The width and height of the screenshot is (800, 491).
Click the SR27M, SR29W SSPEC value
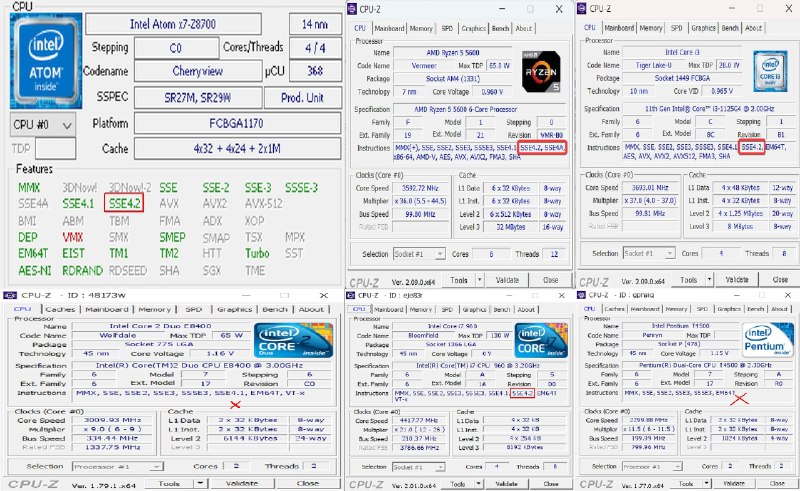click(x=198, y=97)
